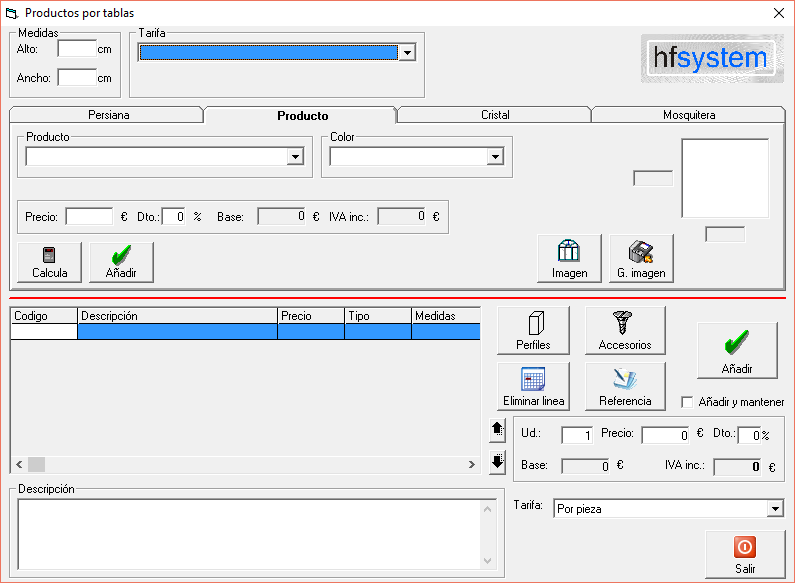This screenshot has width=795, height=583.
Task: Open the Imagen window button
Action: pyautogui.click(x=569, y=260)
